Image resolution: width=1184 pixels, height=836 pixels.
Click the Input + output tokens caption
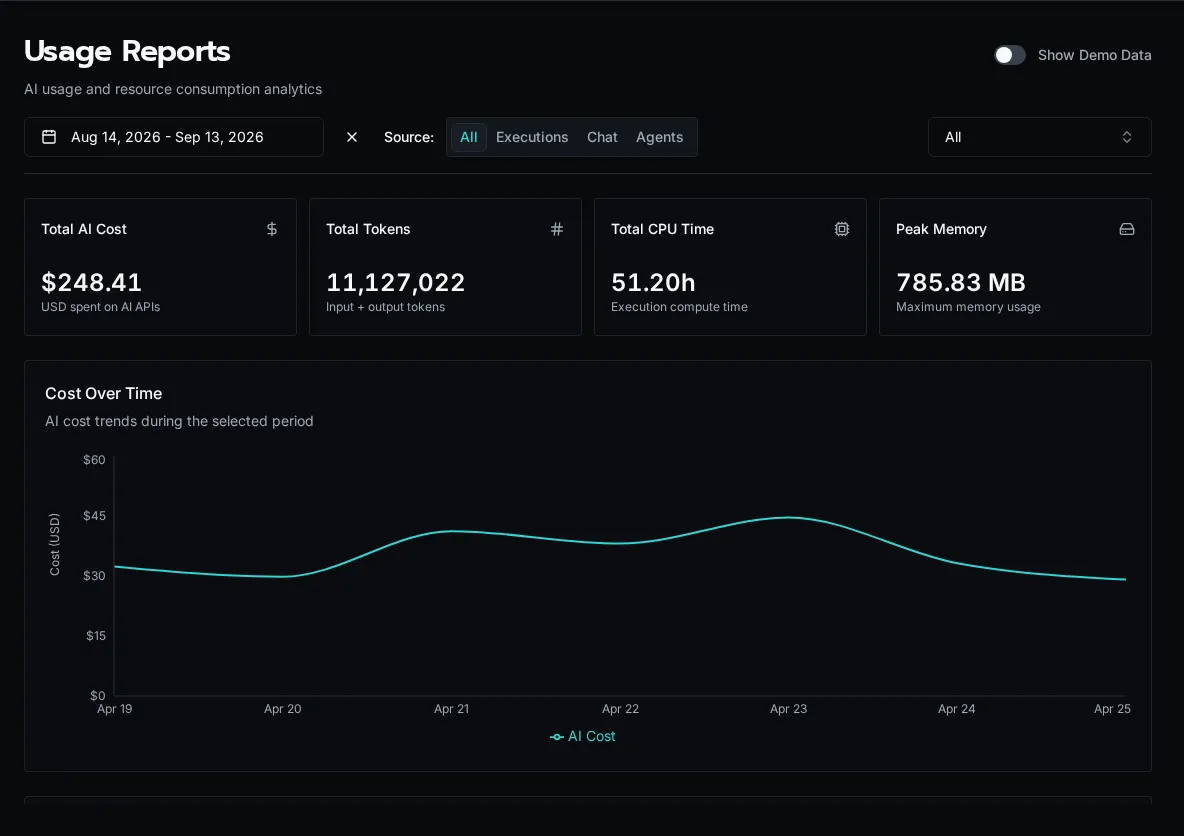(385, 307)
